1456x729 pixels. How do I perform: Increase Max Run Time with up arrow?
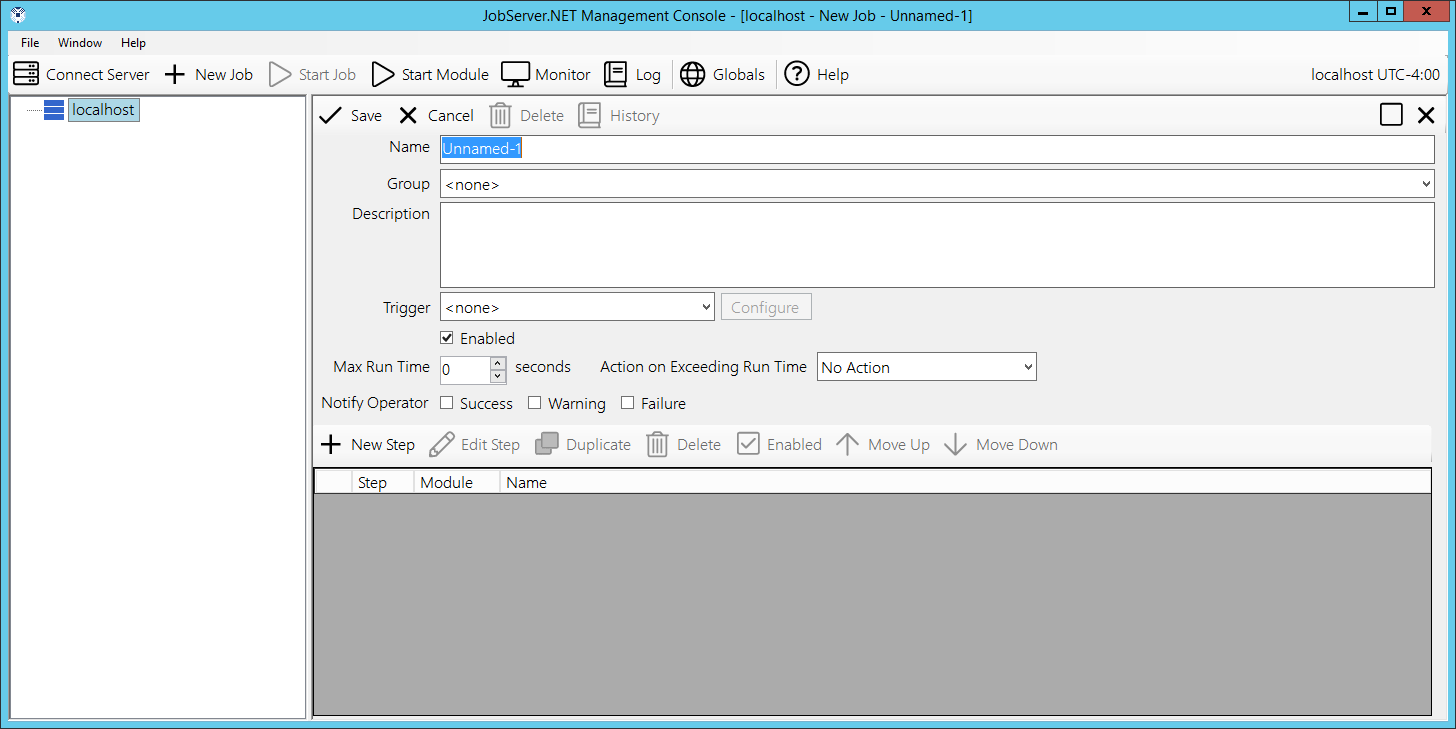click(498, 362)
